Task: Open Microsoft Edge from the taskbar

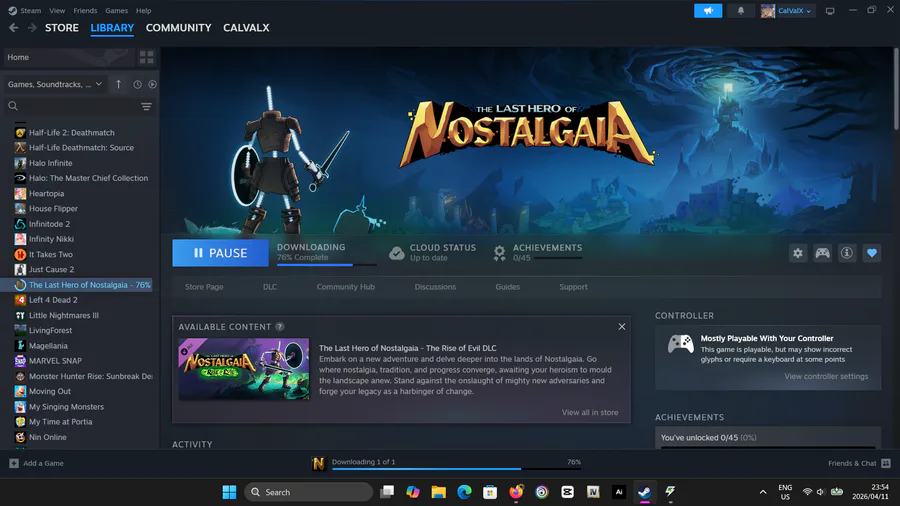Action: (x=464, y=492)
